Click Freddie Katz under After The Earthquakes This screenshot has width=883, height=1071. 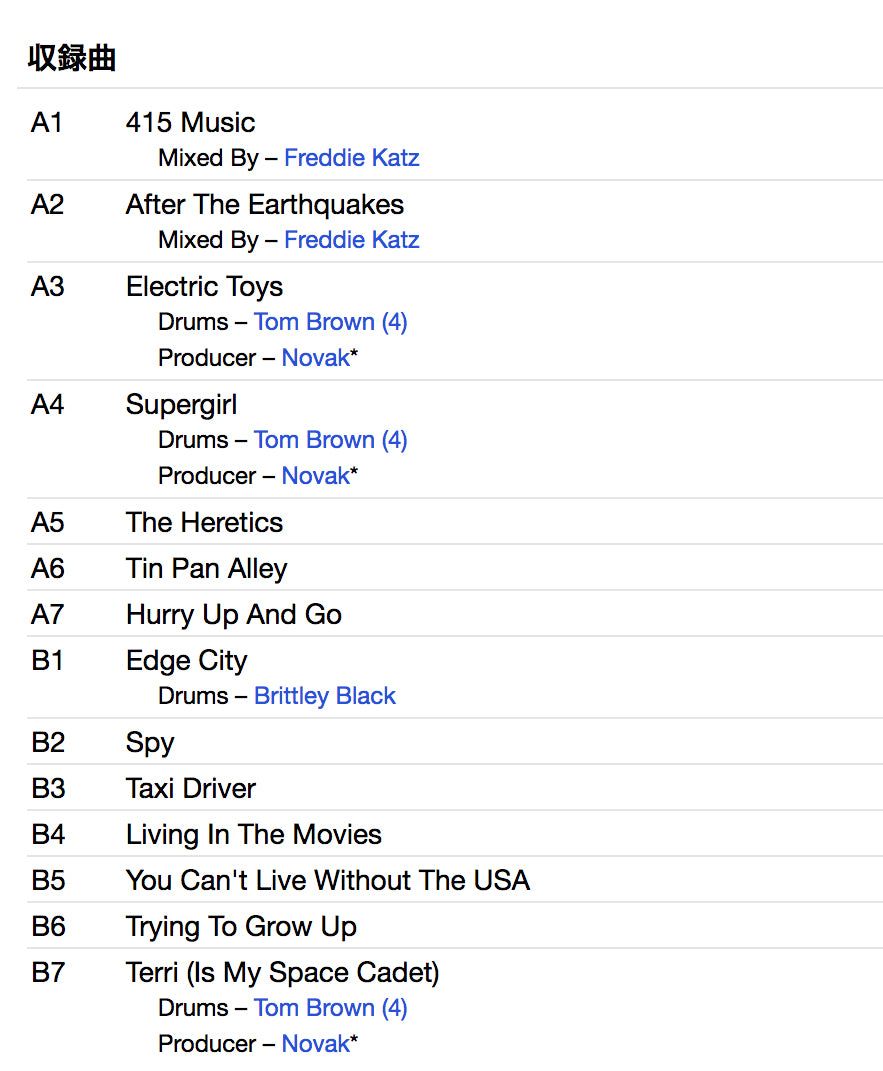point(351,240)
